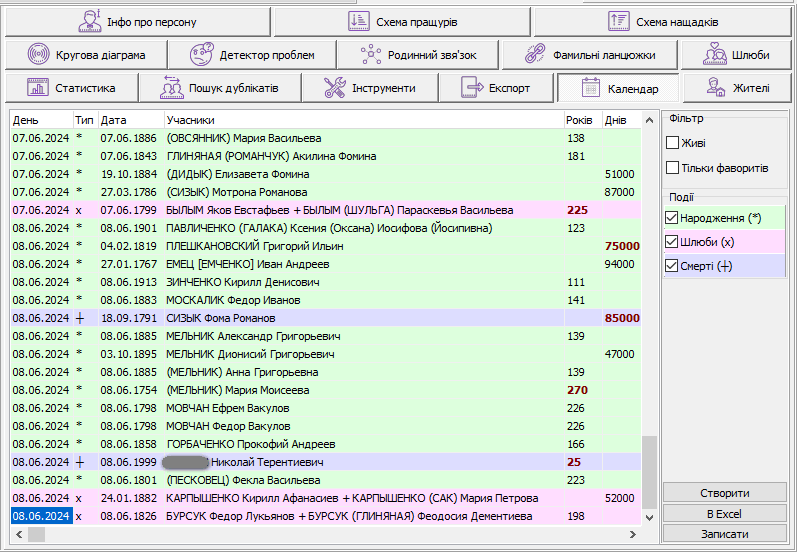Uncheck the Народження (*) events checkbox
The image size is (797, 552).
[671, 218]
